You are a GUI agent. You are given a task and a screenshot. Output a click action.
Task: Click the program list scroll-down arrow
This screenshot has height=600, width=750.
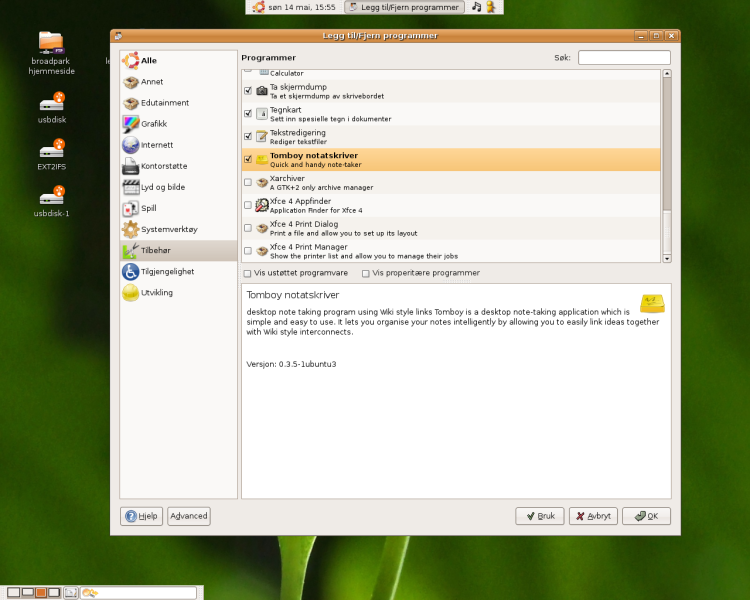coord(667,259)
